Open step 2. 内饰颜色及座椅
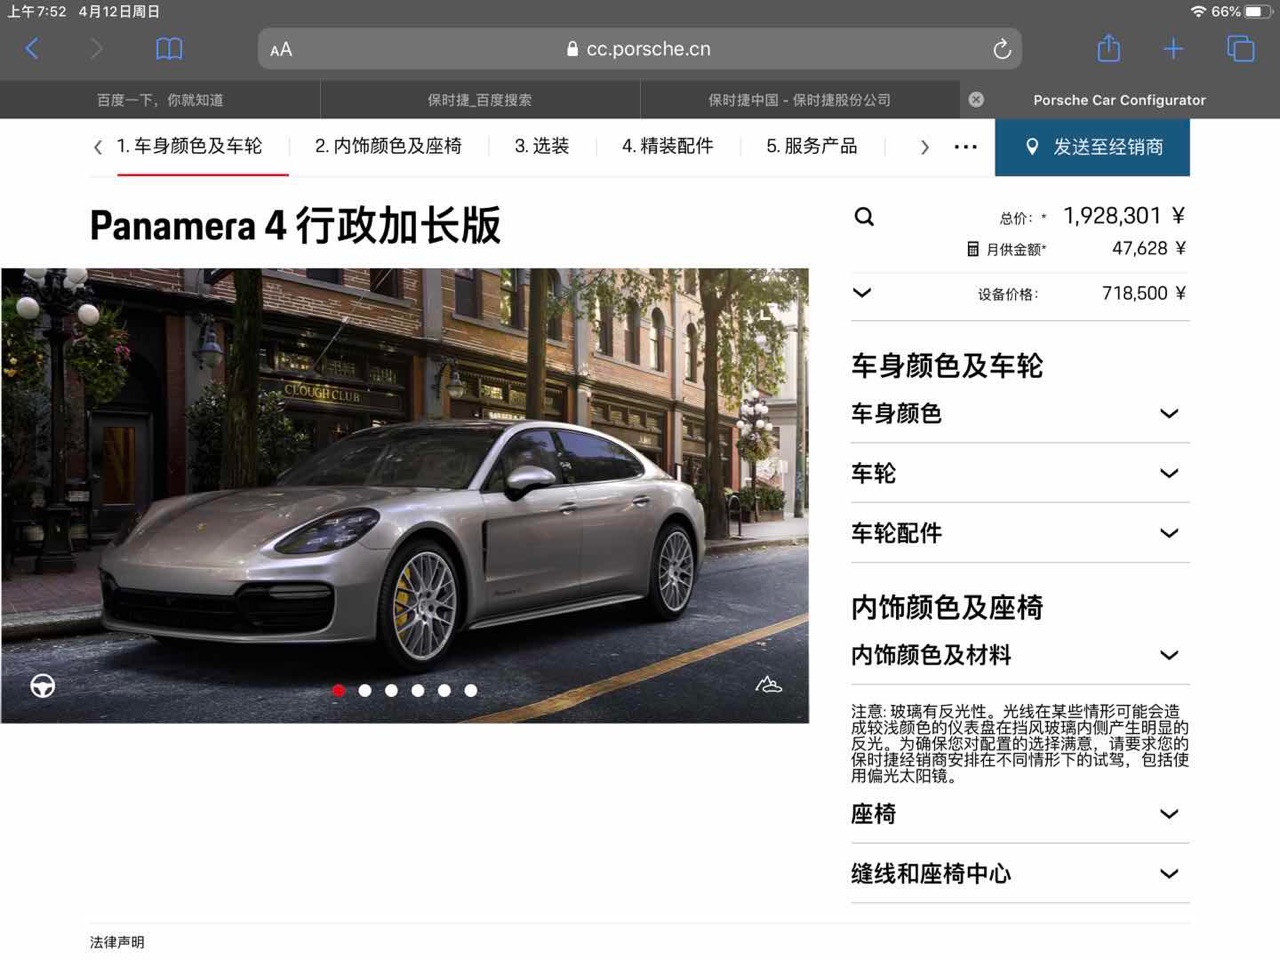 point(388,146)
